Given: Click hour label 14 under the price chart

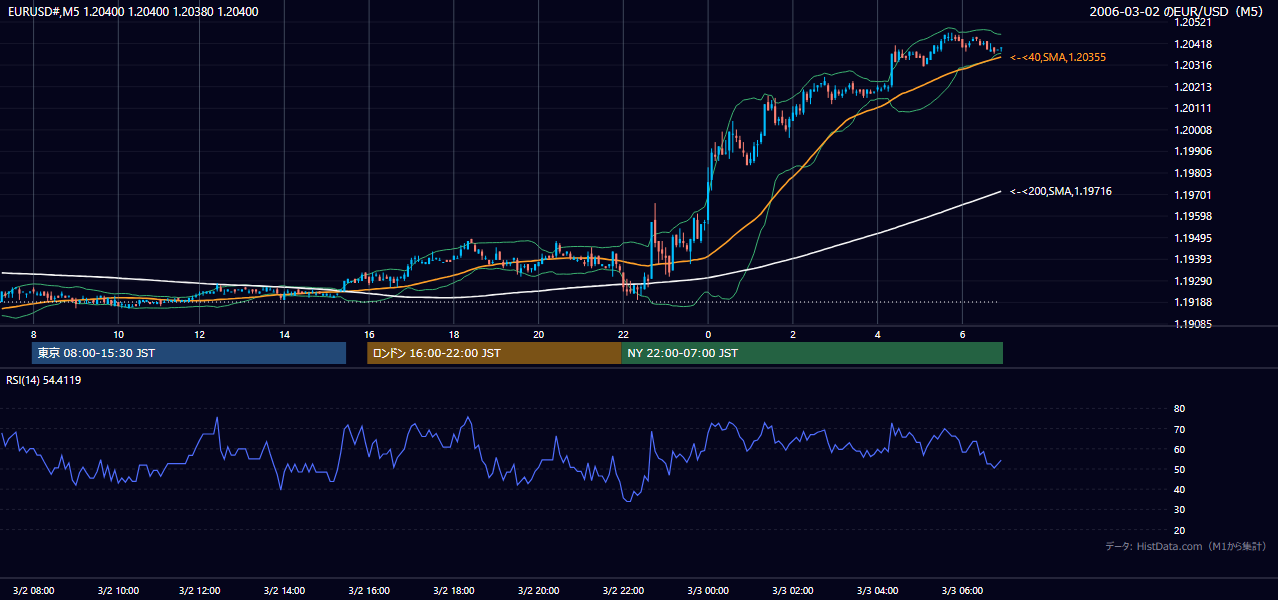Looking at the screenshot, I should [285, 334].
